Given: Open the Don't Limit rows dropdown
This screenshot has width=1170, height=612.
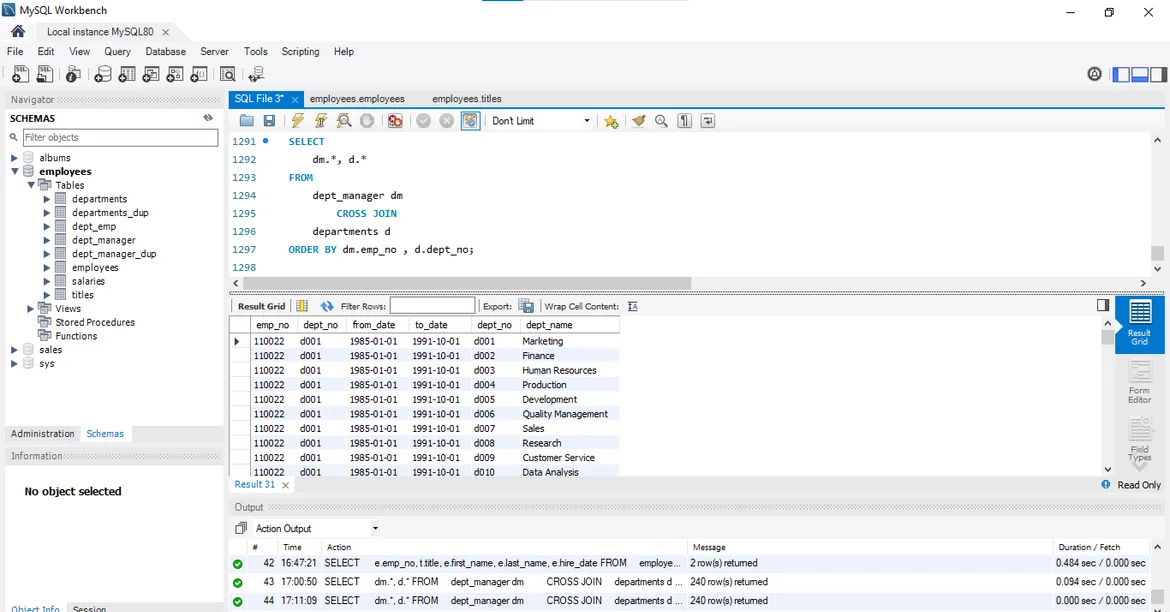Looking at the screenshot, I should pos(541,121).
